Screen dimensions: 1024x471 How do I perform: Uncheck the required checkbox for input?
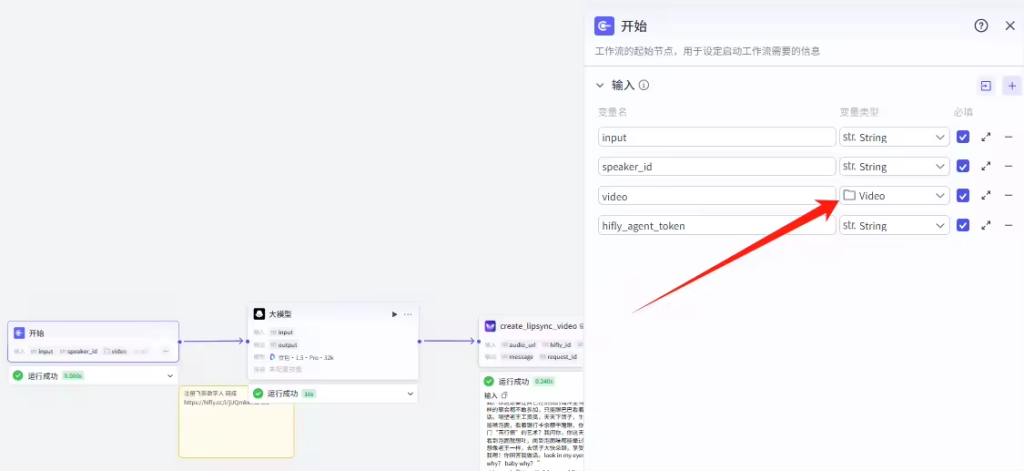click(x=963, y=137)
